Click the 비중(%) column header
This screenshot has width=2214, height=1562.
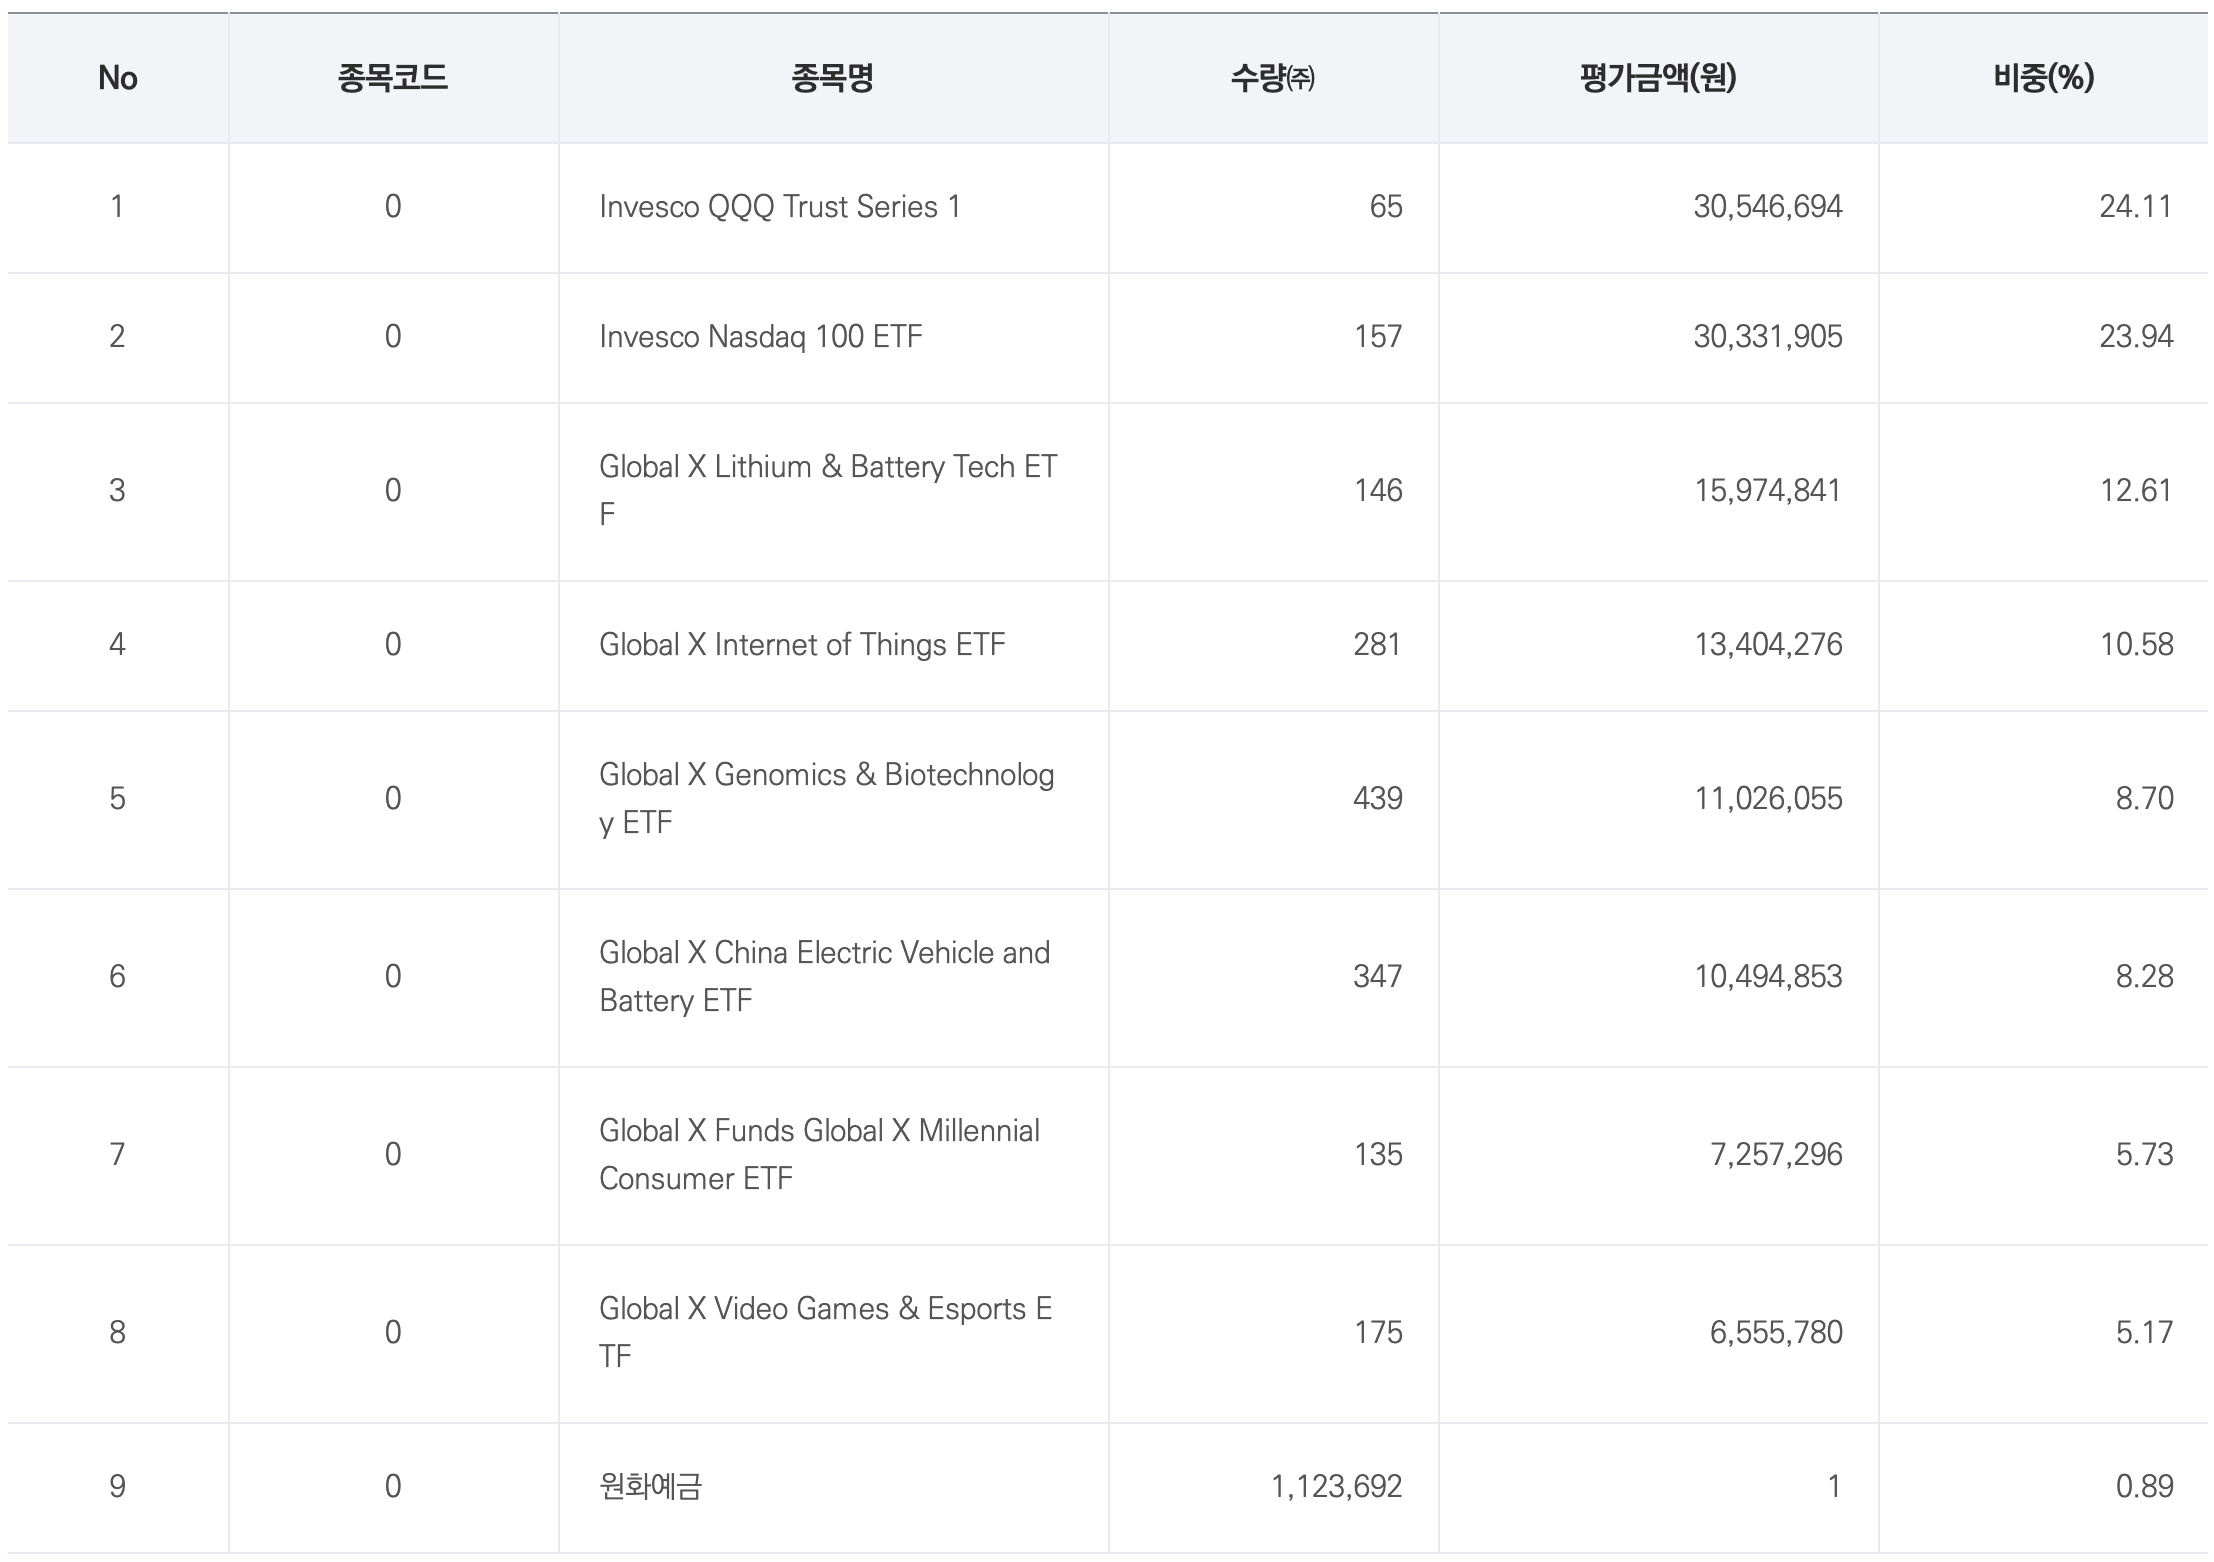[2042, 78]
